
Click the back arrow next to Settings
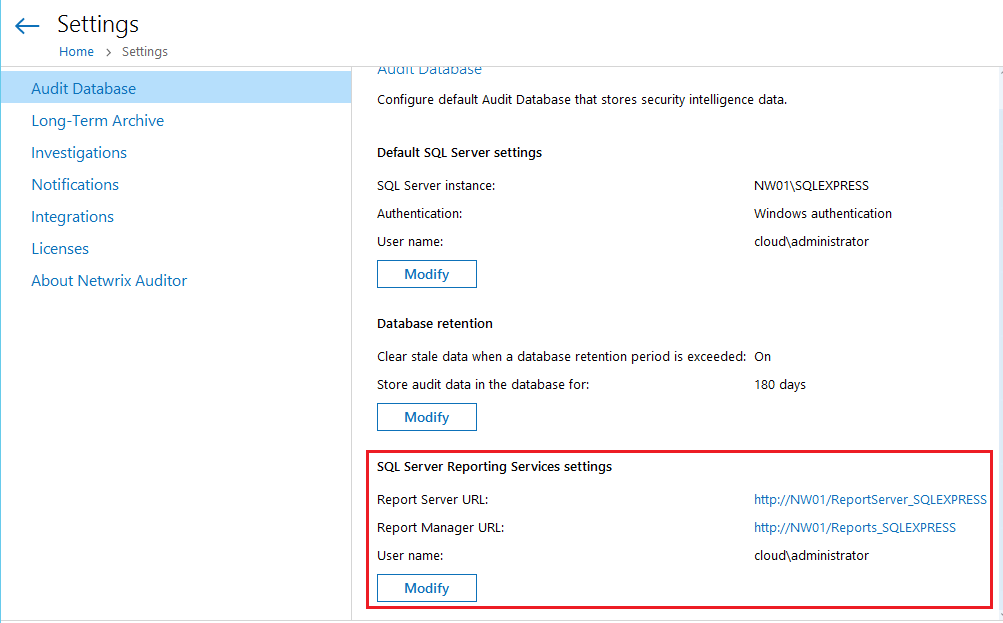coord(27,26)
